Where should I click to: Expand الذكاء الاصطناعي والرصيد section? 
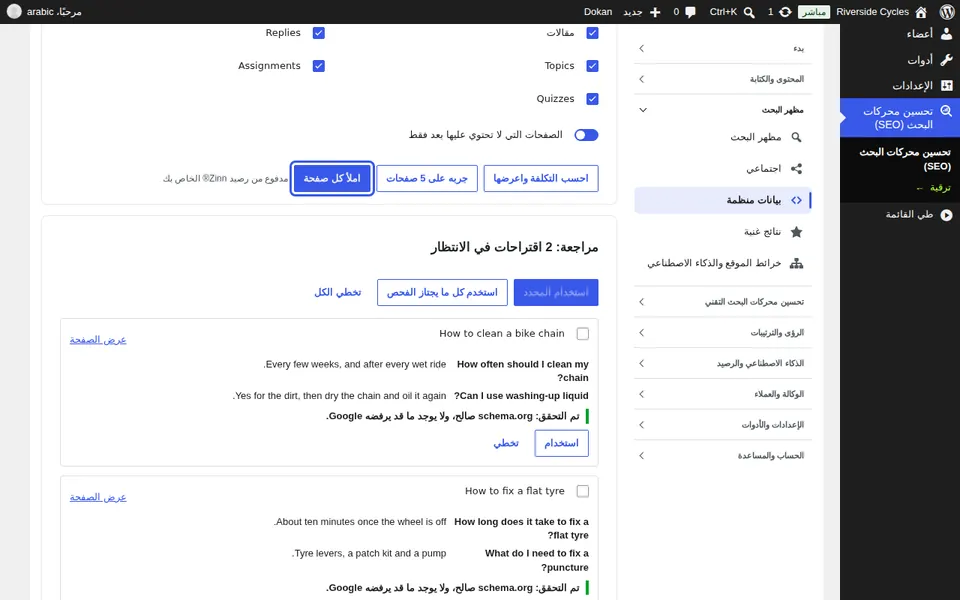[722, 363]
